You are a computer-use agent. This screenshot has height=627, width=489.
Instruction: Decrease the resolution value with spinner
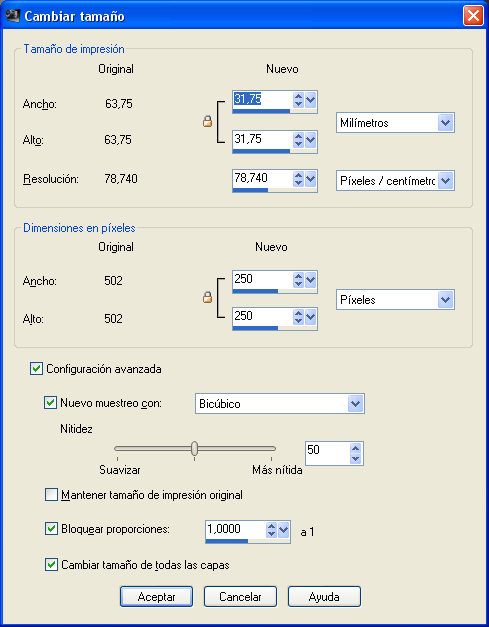(298, 183)
